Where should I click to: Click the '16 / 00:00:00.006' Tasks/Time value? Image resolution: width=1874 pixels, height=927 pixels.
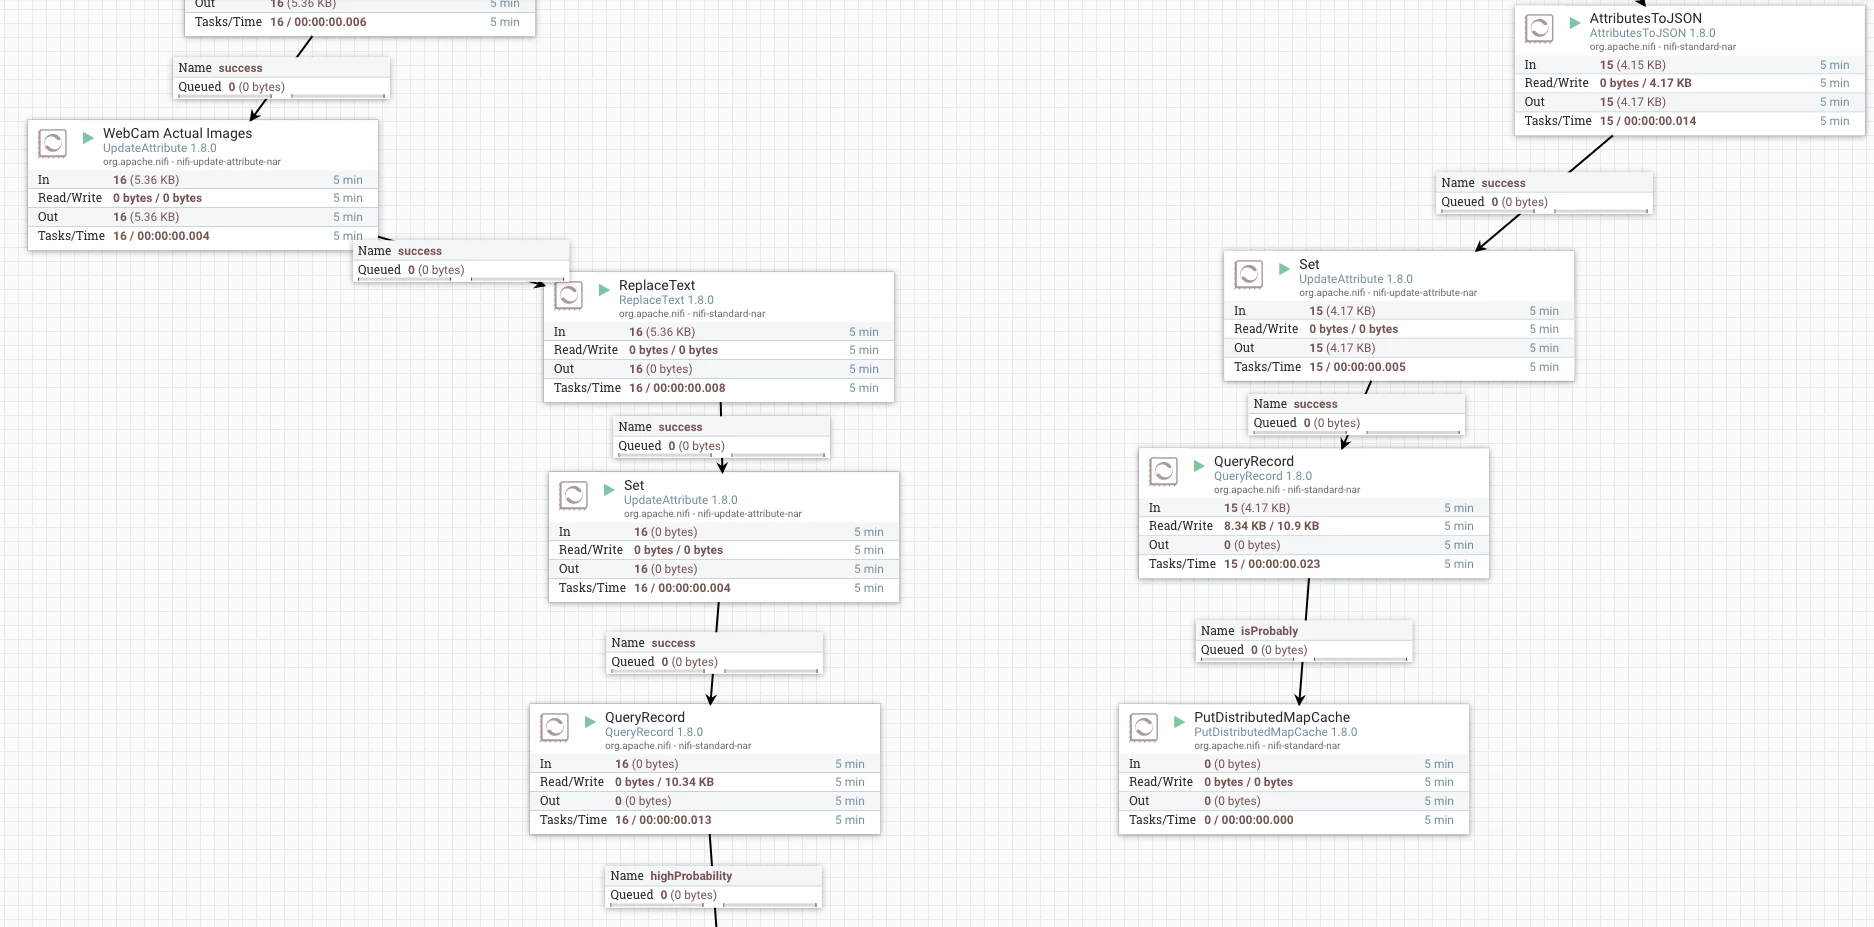coord(318,22)
